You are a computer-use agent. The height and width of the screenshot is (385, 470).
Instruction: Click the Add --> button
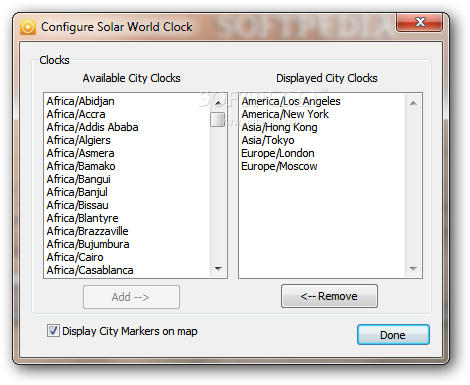(x=131, y=297)
